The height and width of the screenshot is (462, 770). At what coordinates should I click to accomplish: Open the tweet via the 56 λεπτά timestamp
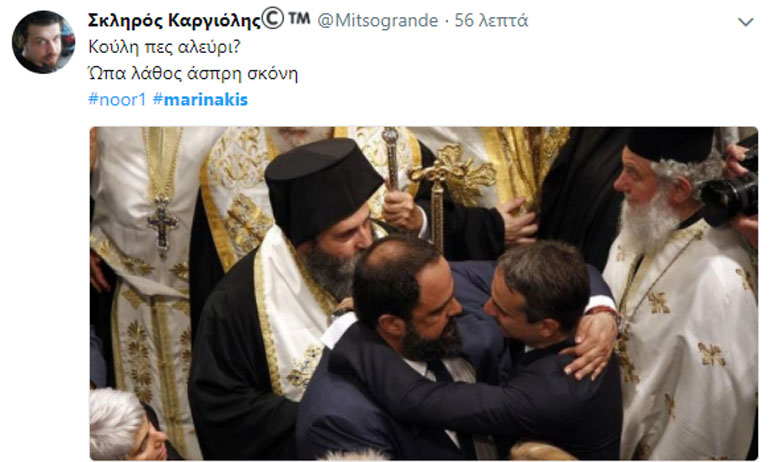point(491,21)
